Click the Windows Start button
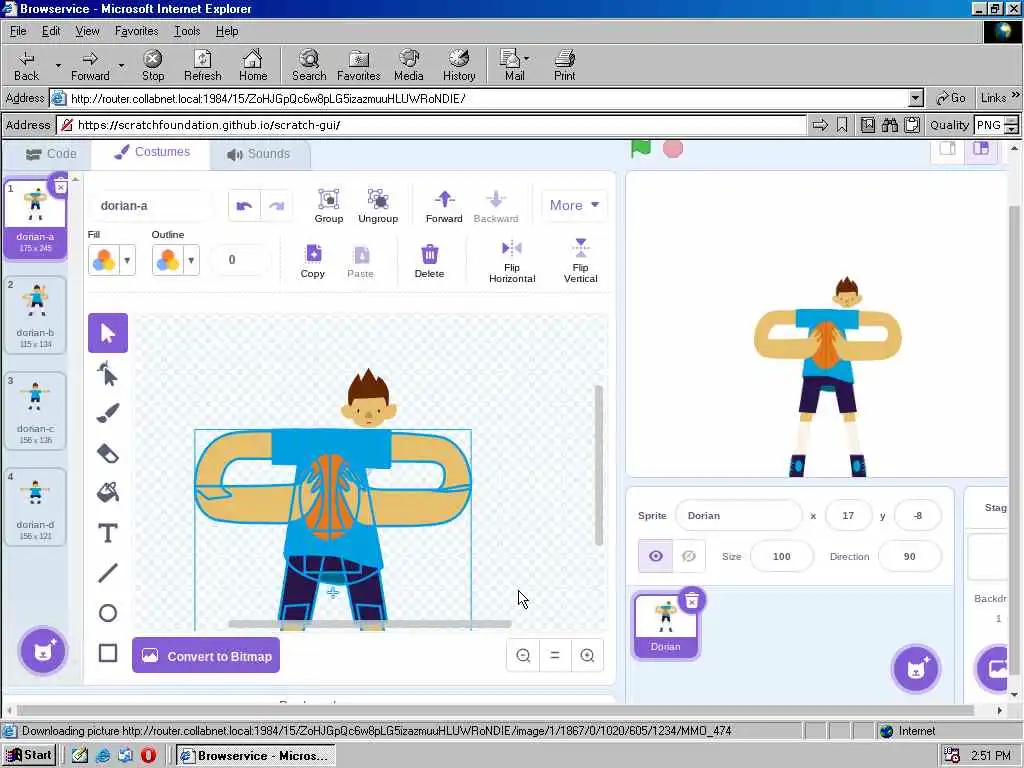This screenshot has height=768, width=1024. [29, 756]
